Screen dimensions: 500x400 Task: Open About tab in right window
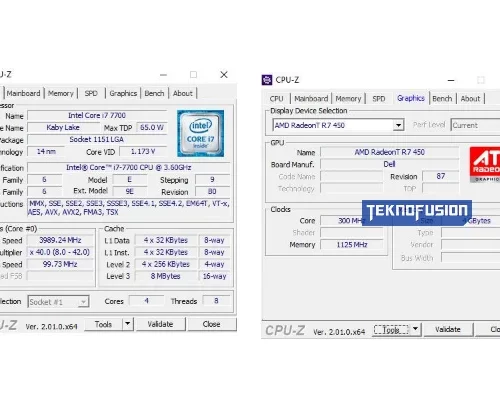point(470,99)
